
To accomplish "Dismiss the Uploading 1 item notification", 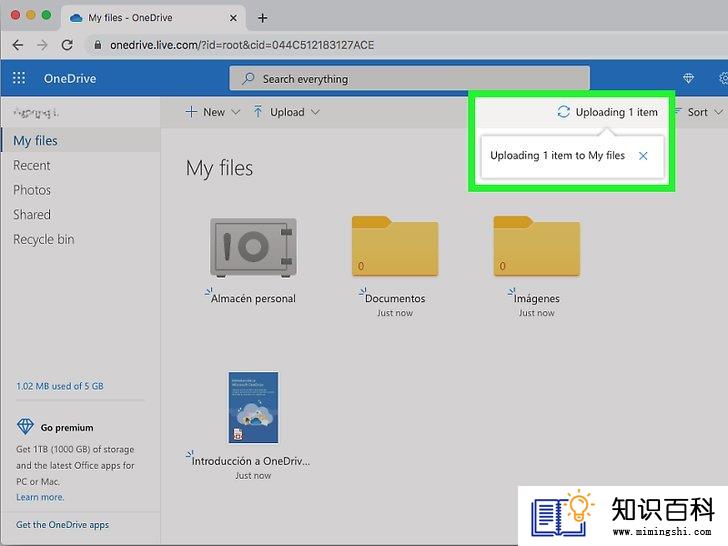I will tap(643, 156).
